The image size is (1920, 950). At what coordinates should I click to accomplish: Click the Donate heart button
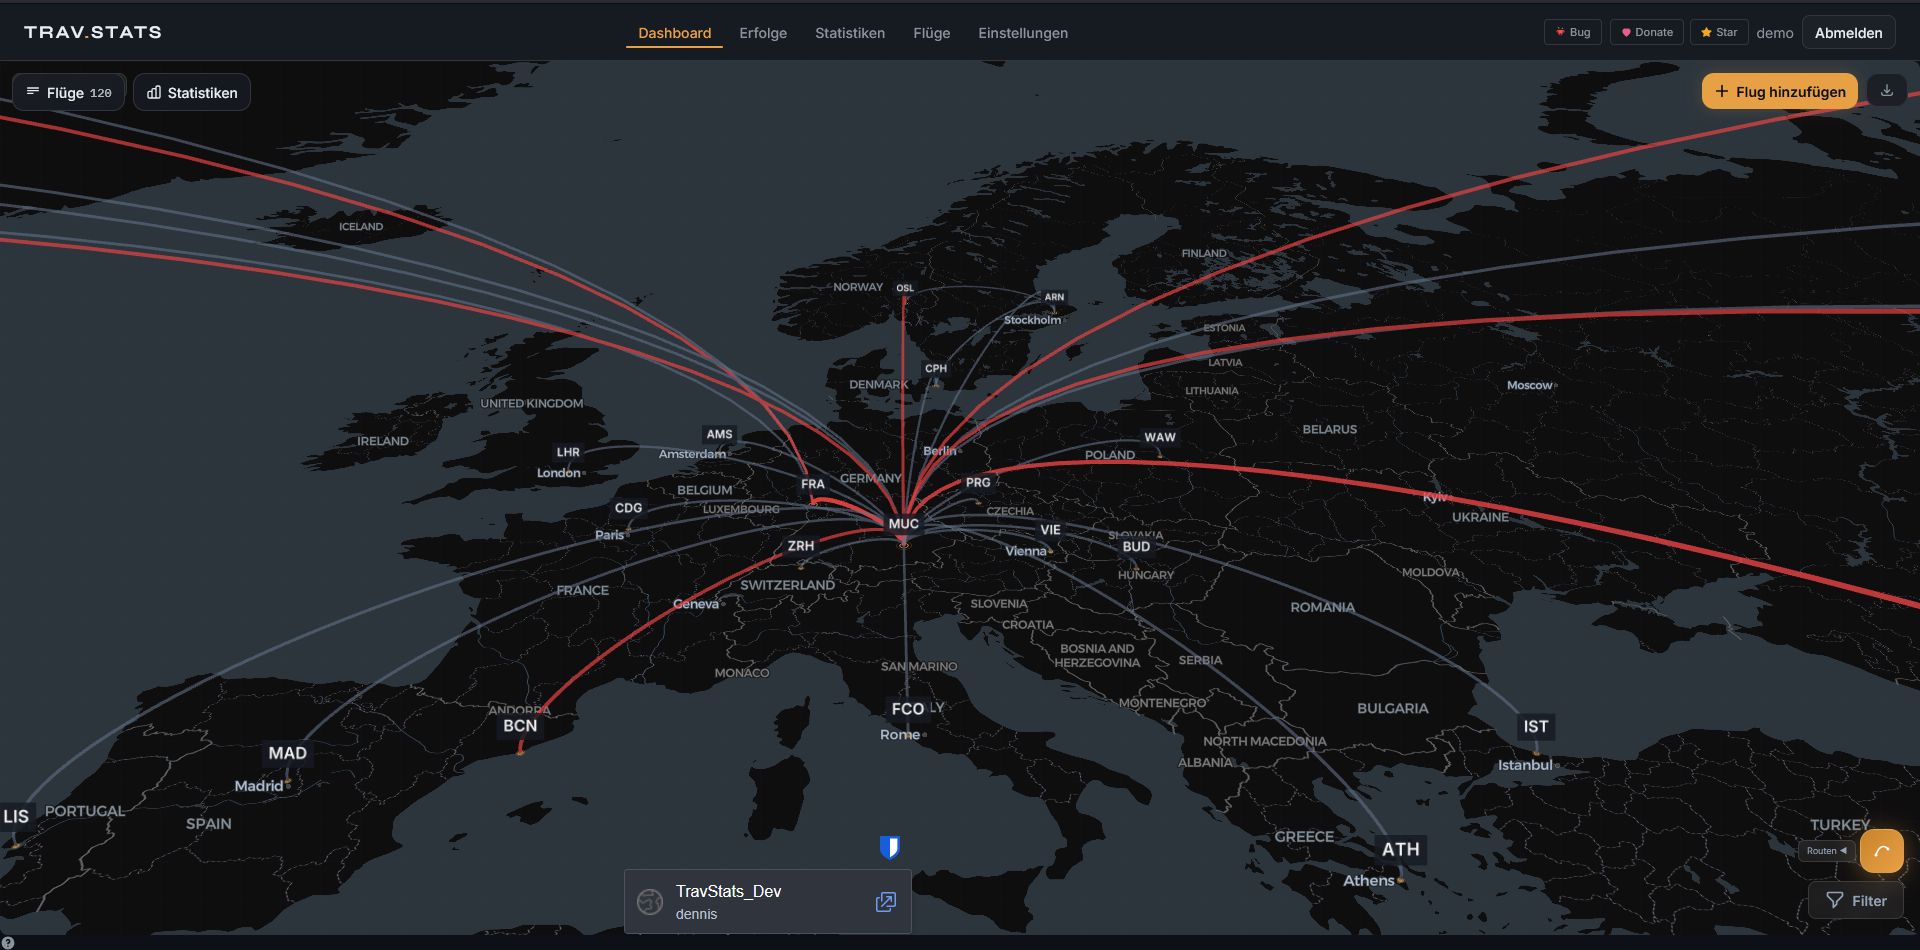click(1646, 32)
